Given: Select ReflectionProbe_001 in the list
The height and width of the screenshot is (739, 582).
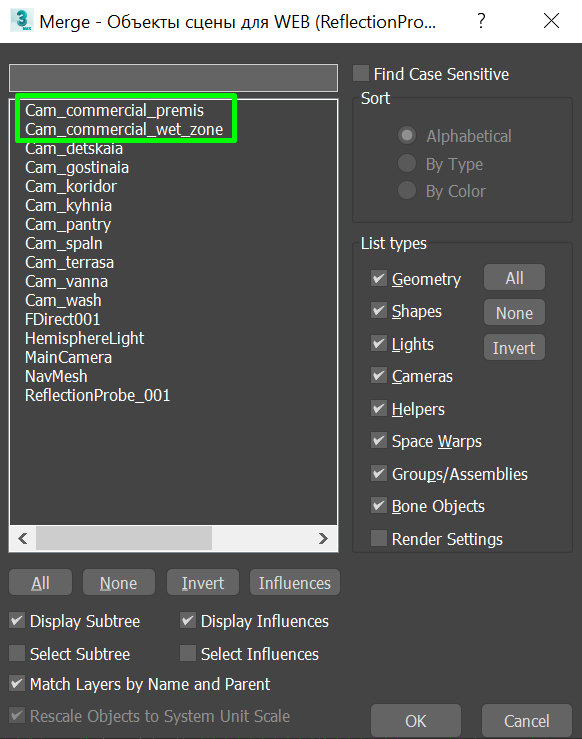Looking at the screenshot, I should 98,395.
